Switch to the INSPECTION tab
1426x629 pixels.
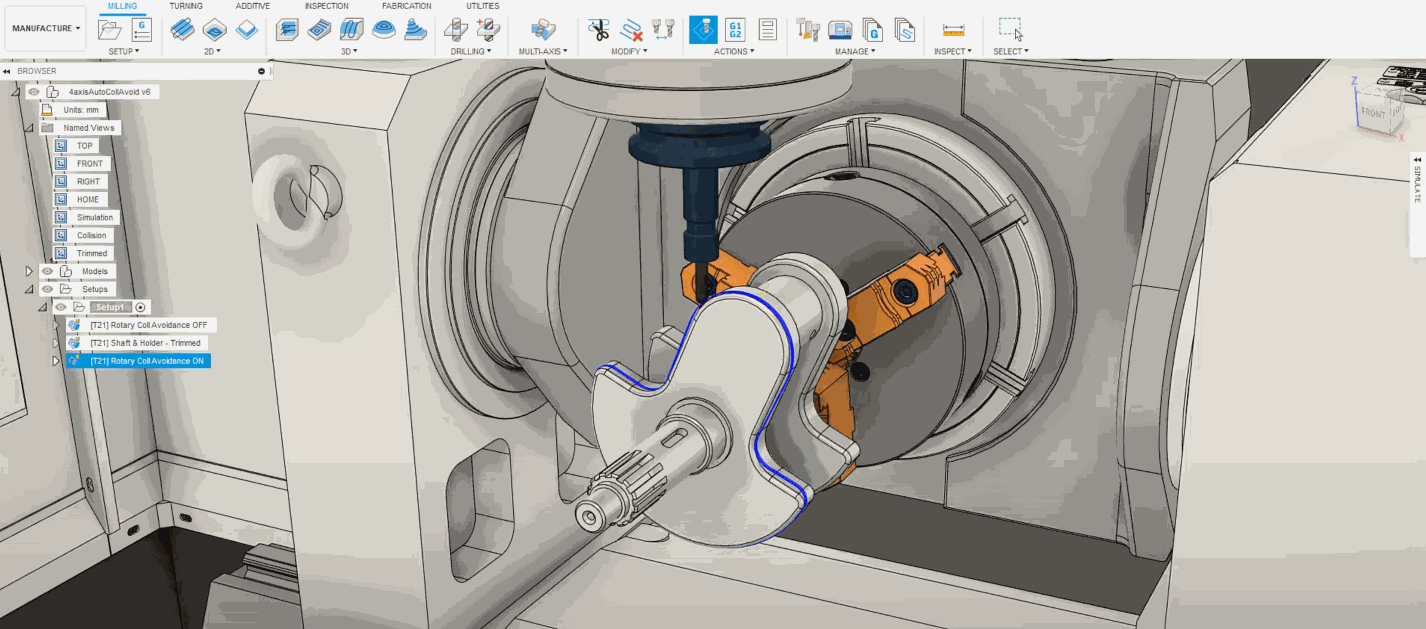326,6
